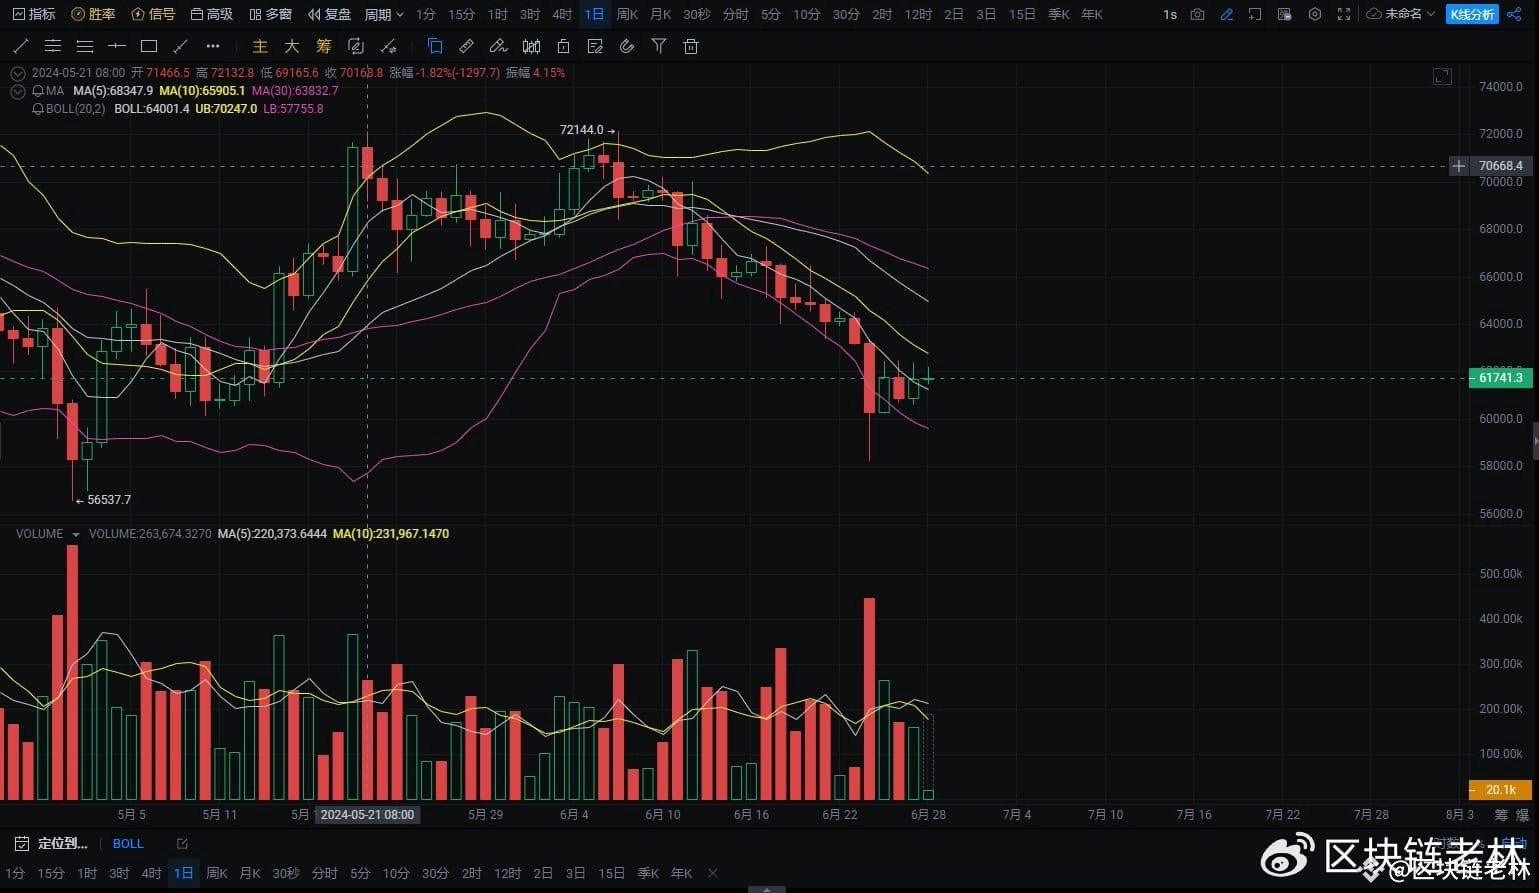
Task: Take a chart screenshot with camera icon
Action: 1197,14
